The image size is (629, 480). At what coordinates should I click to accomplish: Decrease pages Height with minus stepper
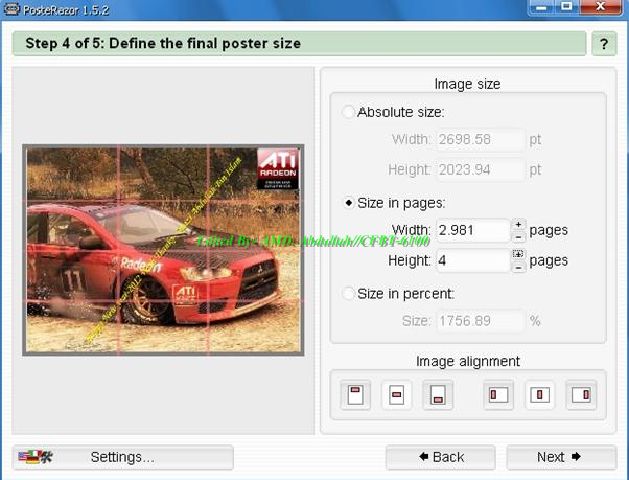coord(518,267)
